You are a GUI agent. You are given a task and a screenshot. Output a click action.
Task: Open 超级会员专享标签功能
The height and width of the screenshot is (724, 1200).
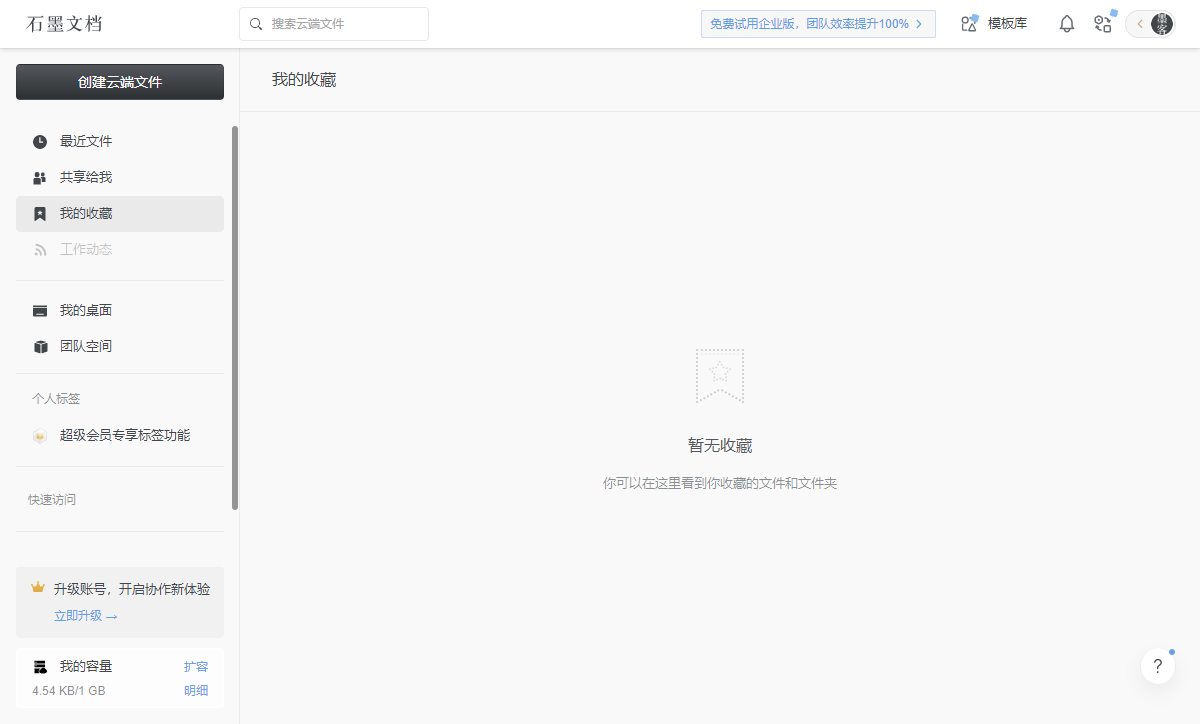120,435
